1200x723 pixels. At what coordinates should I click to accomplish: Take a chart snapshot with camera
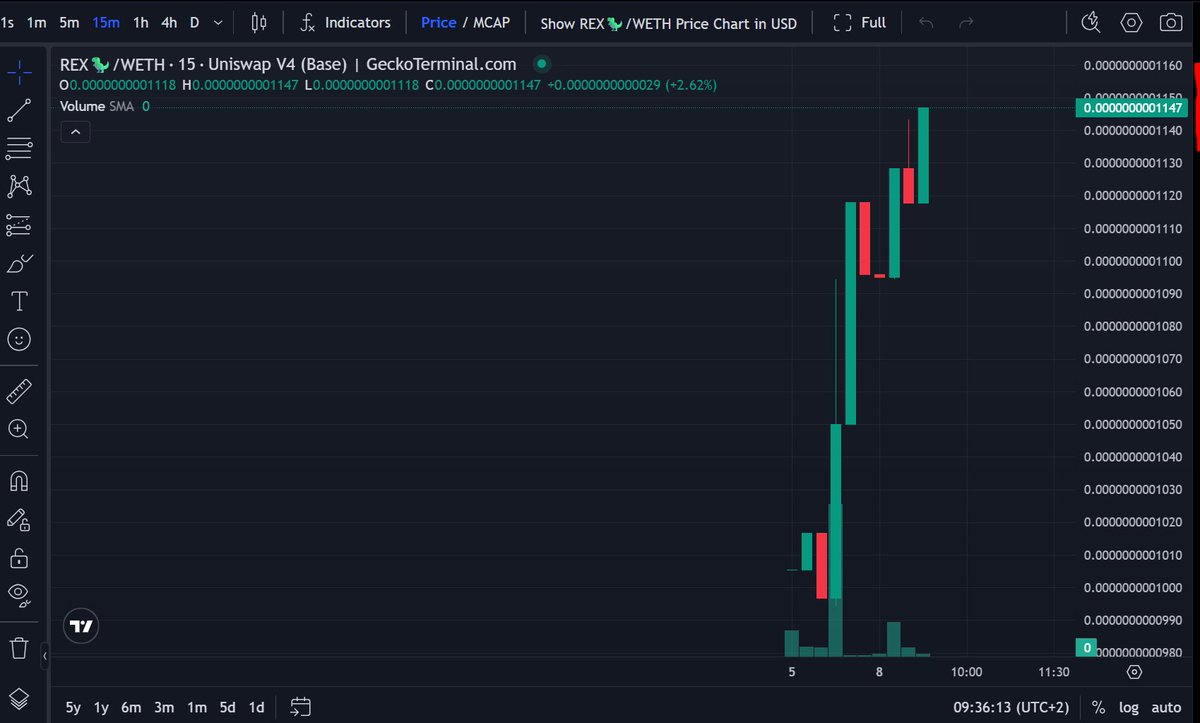pos(1170,22)
